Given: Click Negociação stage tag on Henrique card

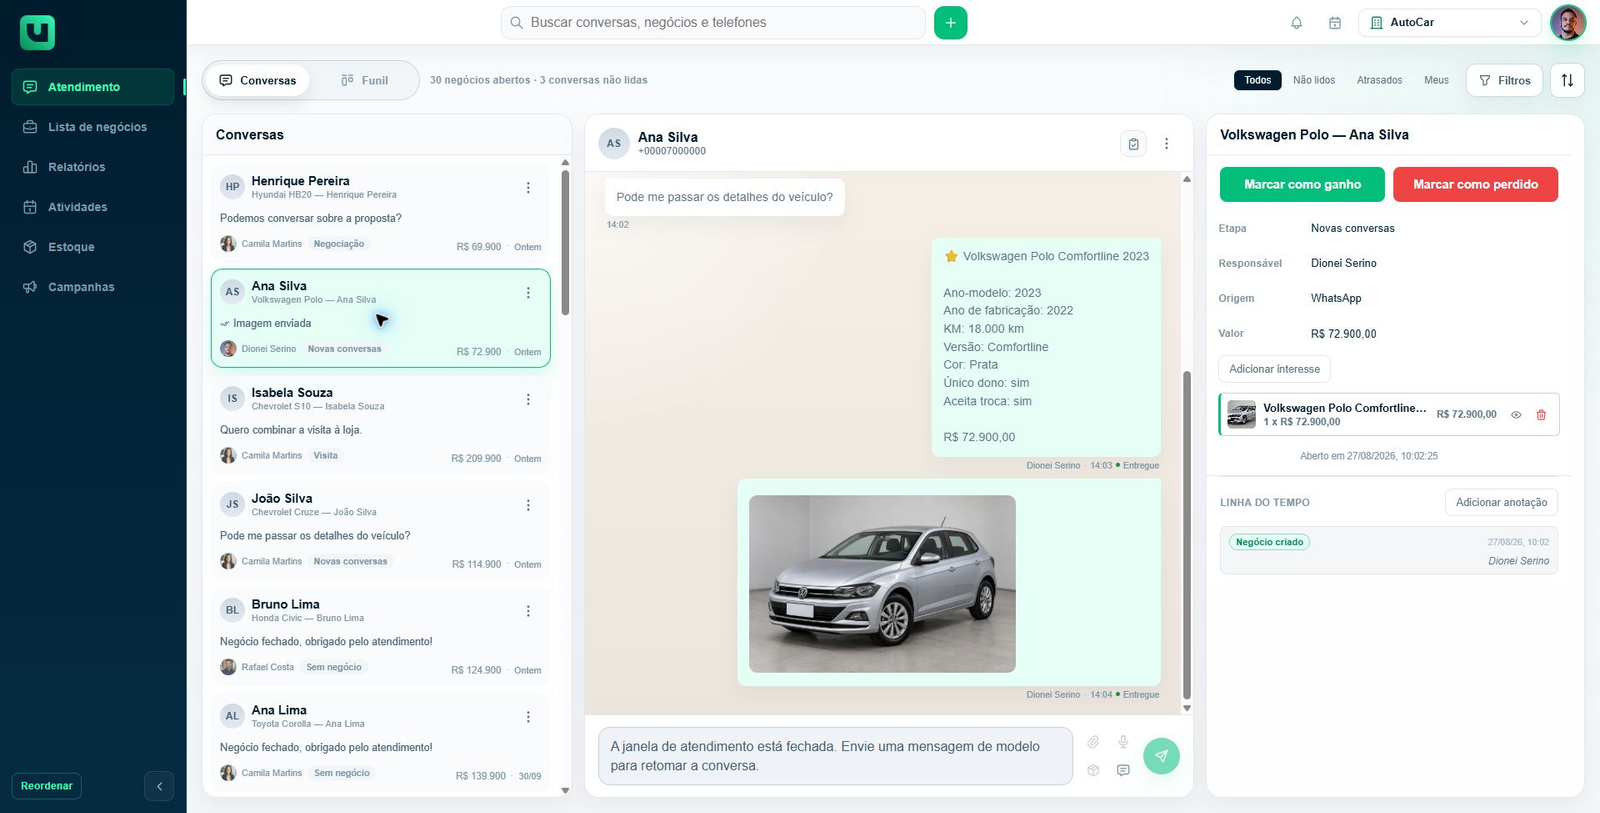Looking at the screenshot, I should pos(339,244).
